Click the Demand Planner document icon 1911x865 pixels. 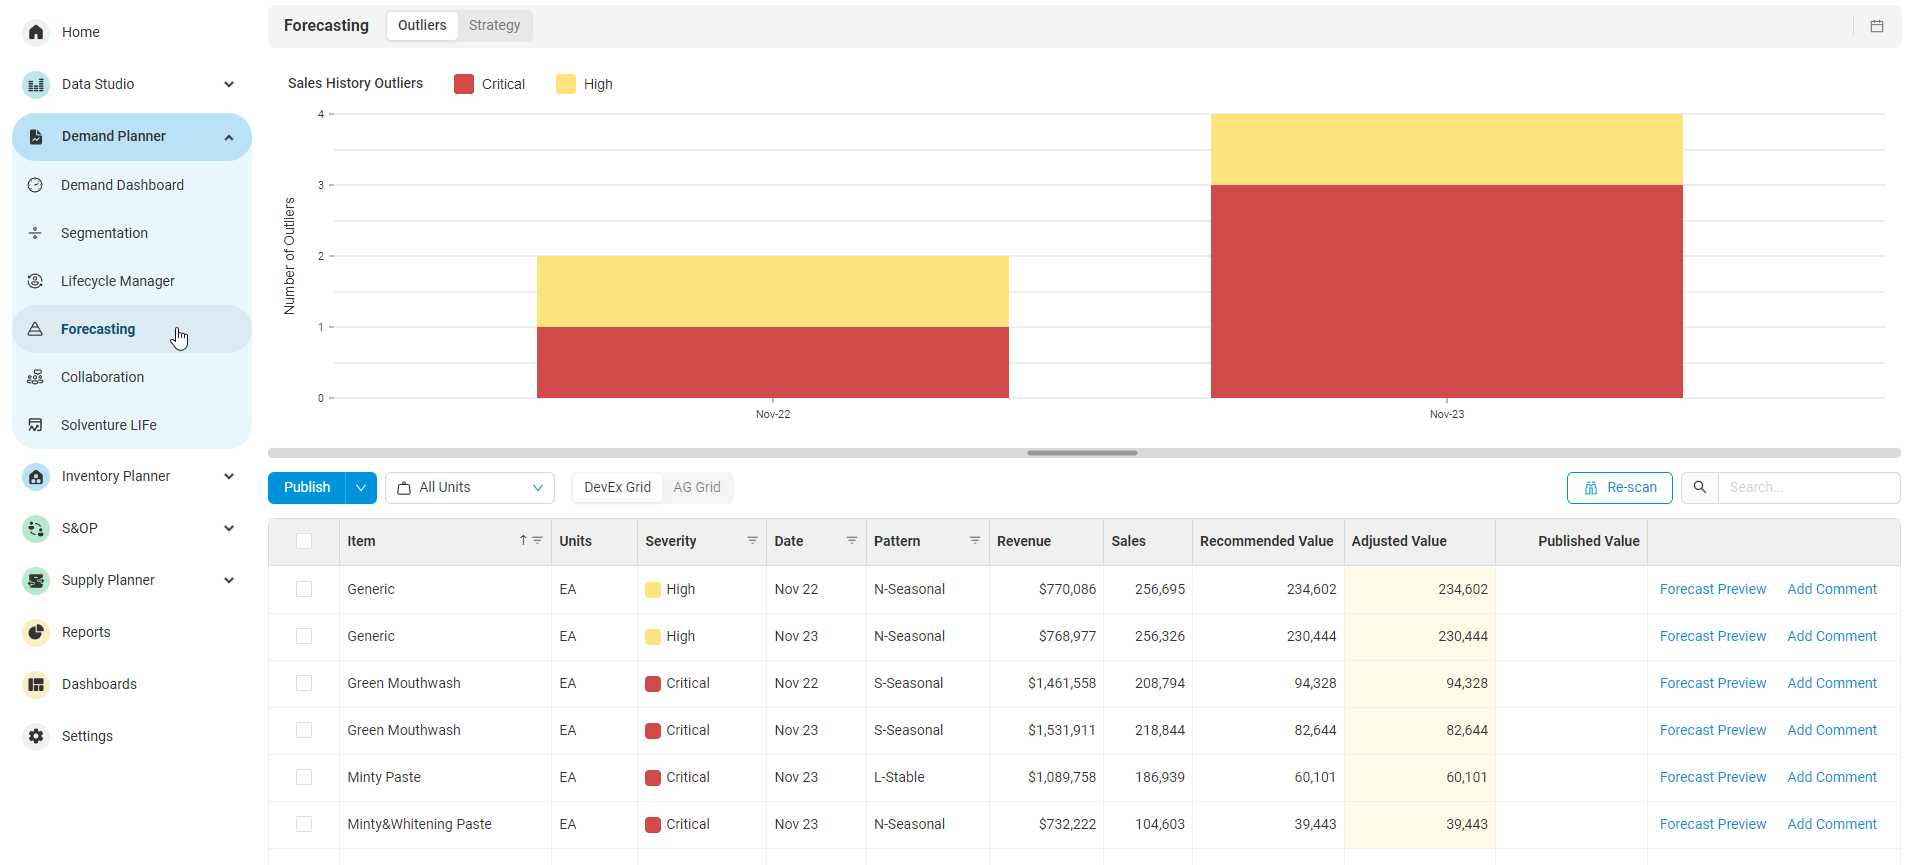coord(36,136)
